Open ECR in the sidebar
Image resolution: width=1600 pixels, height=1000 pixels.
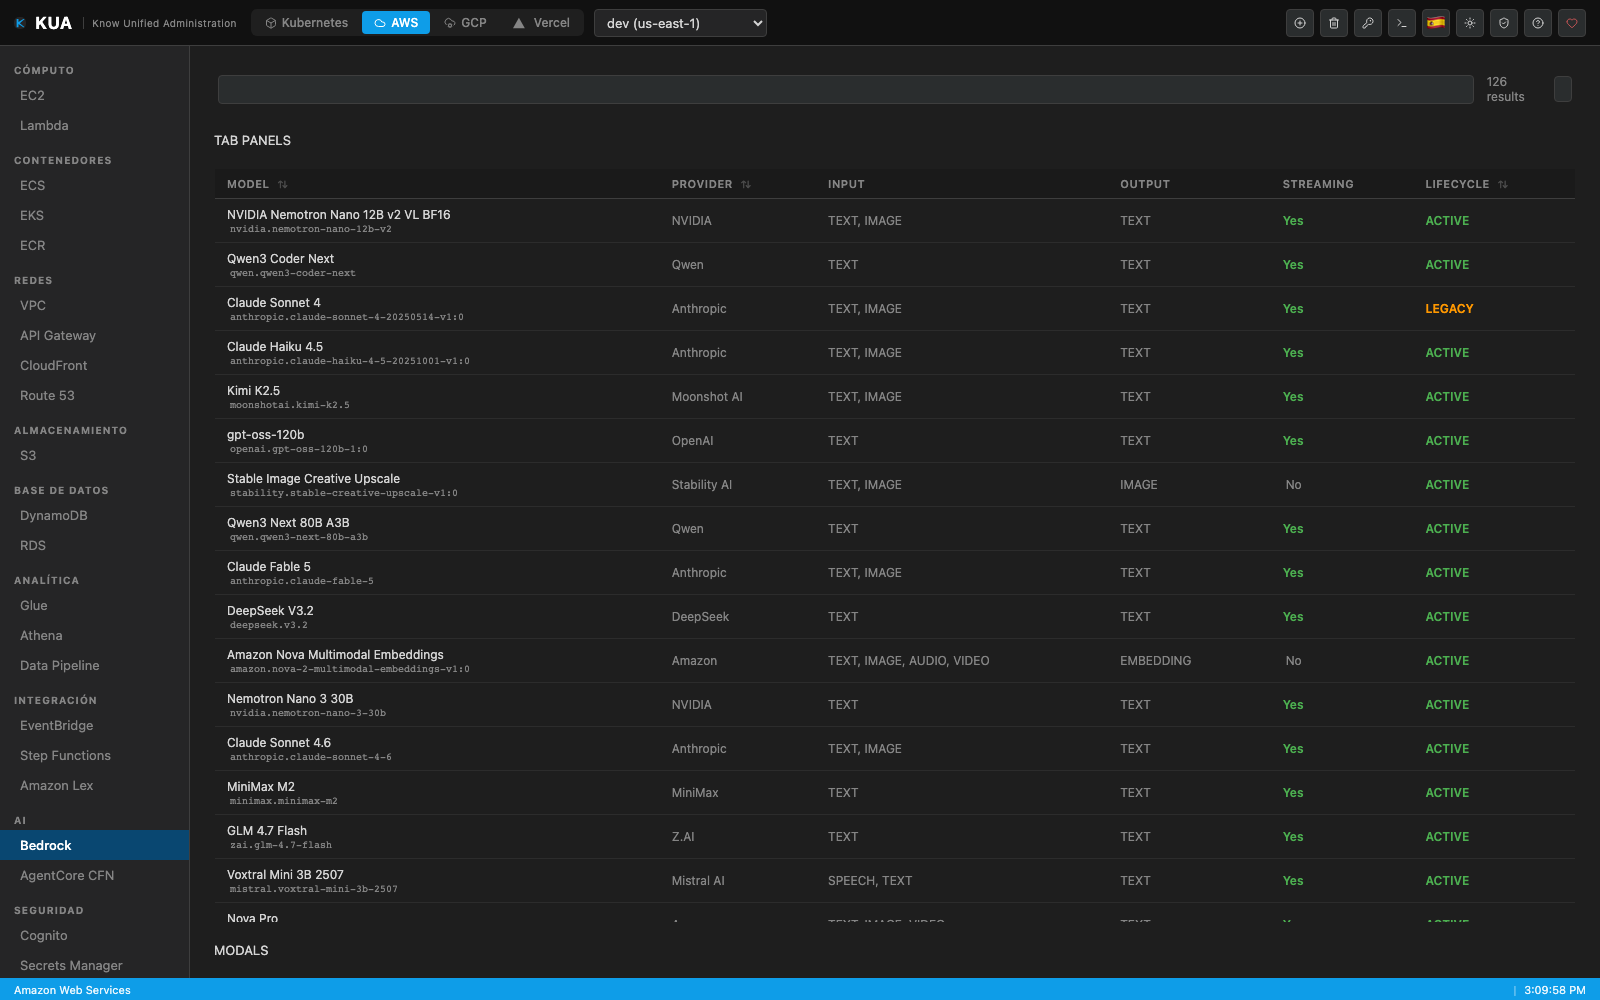[x=95, y=246]
